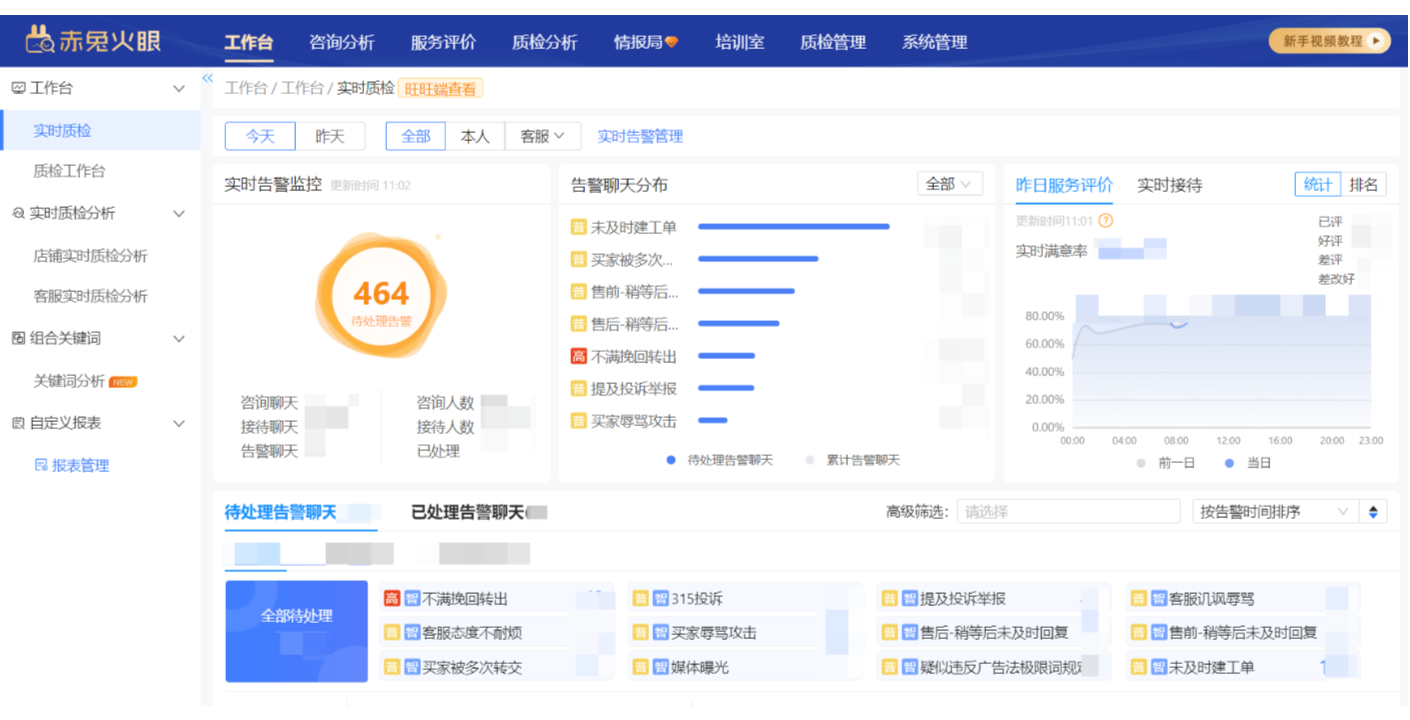Click the 未及时建工单 blue bar
The height and width of the screenshot is (720, 1410).
coord(793,227)
